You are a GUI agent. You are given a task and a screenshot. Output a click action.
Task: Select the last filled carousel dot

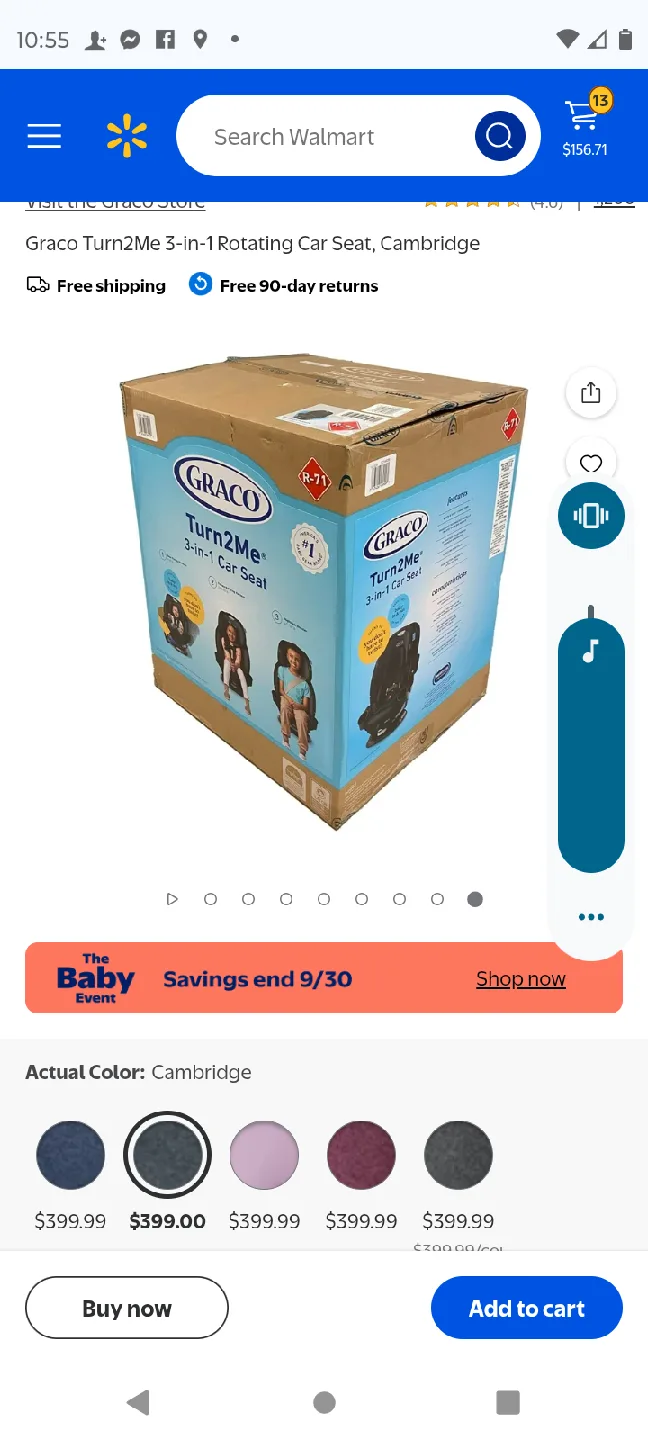(x=475, y=899)
